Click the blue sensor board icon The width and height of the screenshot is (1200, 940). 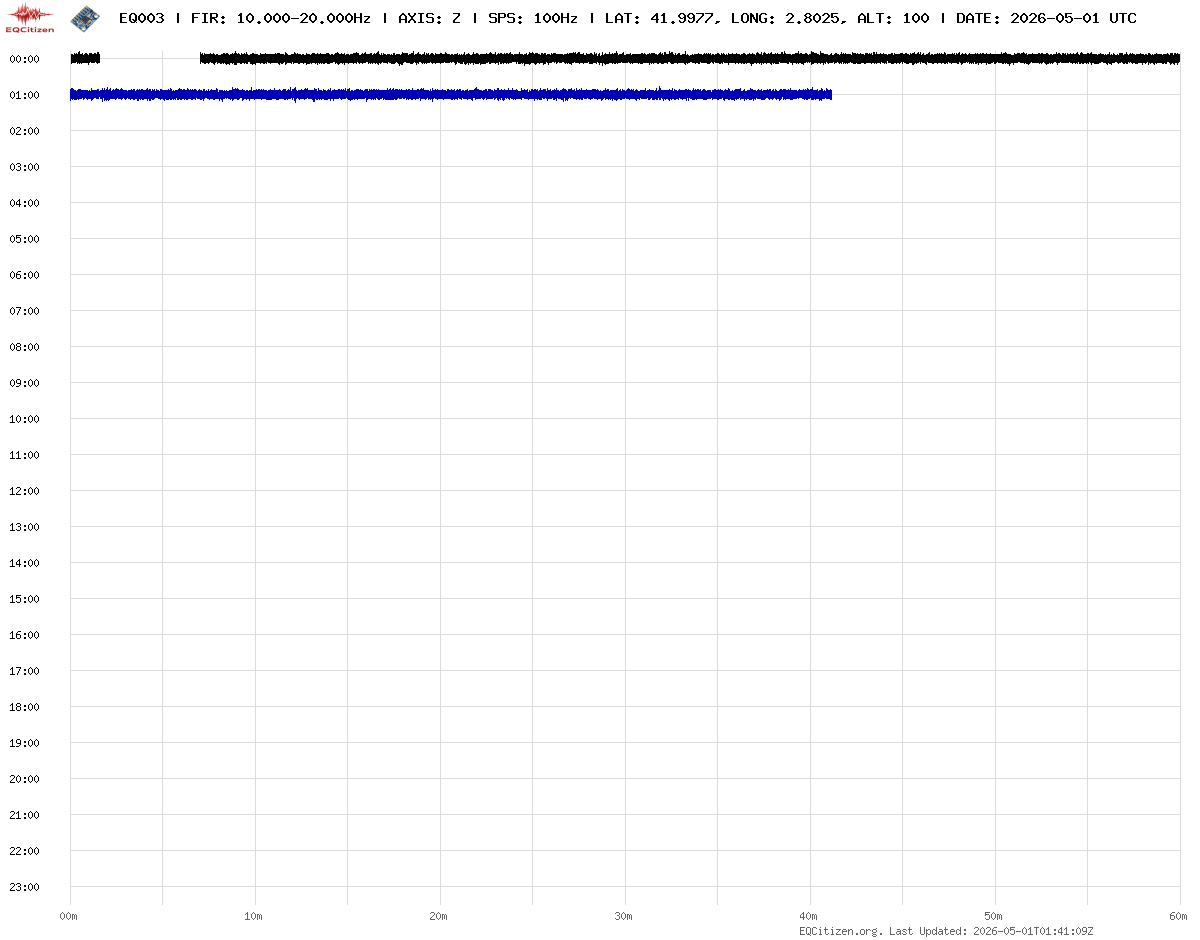[x=84, y=17]
